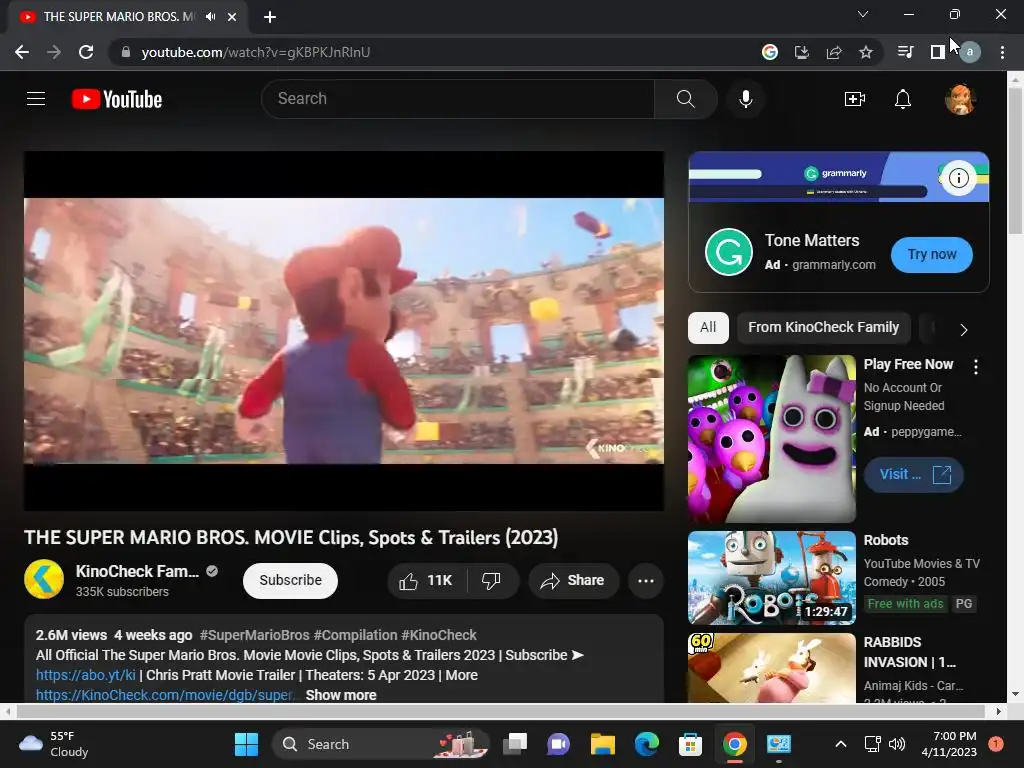Open the Chrome side panel

click(937, 52)
